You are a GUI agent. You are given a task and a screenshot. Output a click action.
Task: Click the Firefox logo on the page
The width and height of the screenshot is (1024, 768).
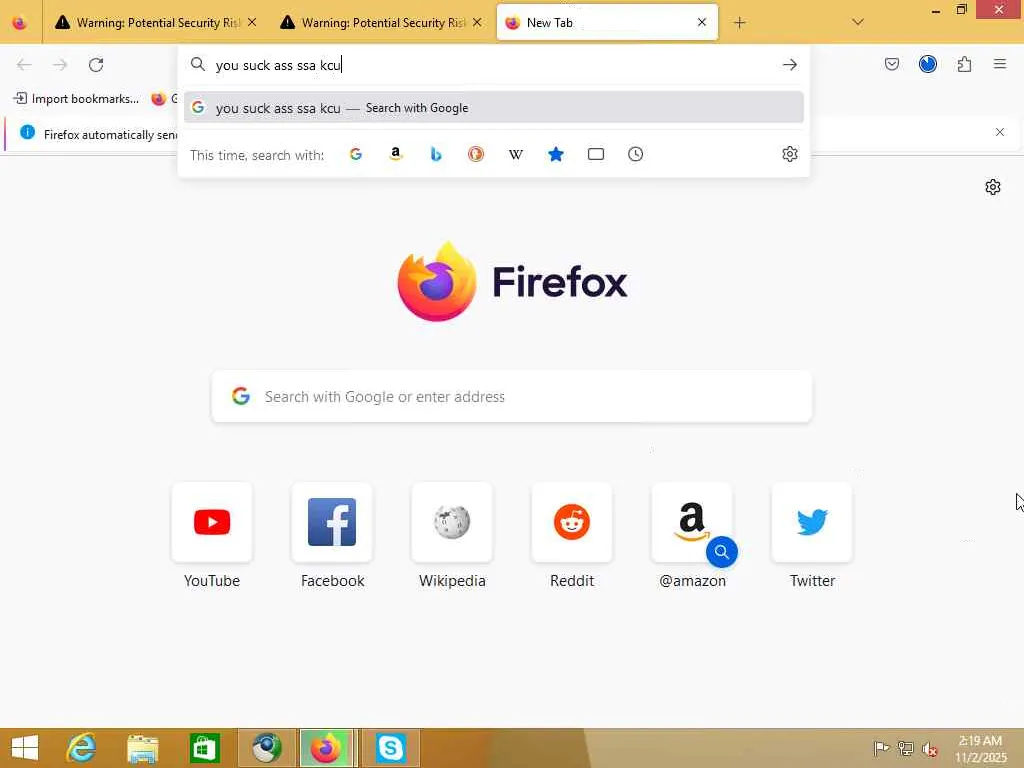click(436, 281)
